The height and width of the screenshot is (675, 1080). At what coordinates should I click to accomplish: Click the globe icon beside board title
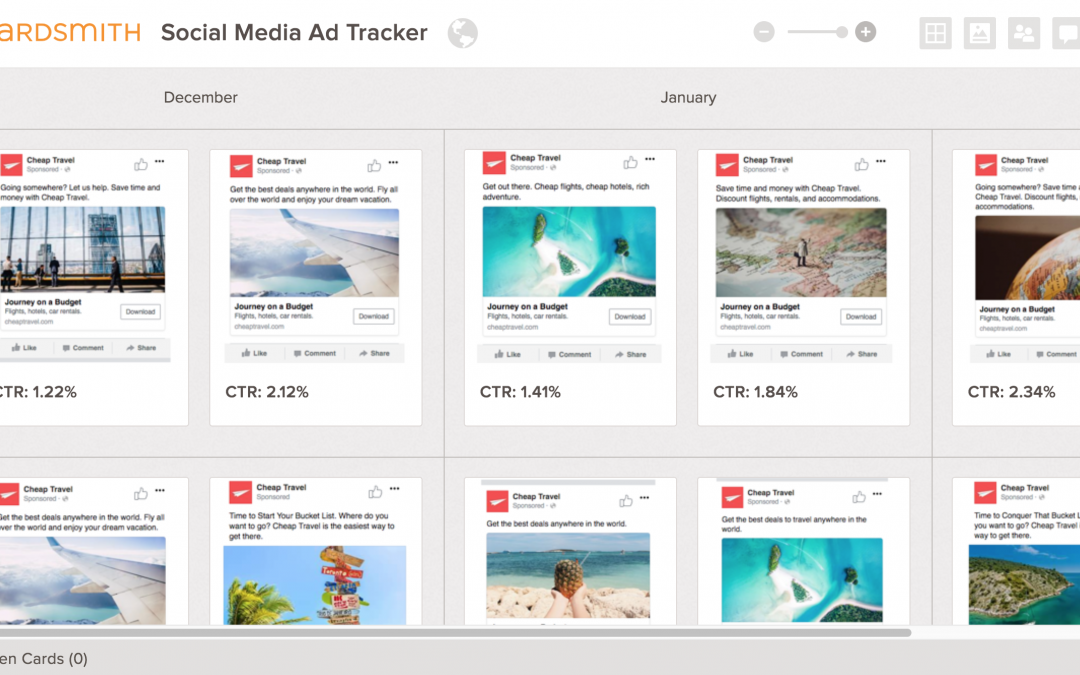tap(462, 32)
